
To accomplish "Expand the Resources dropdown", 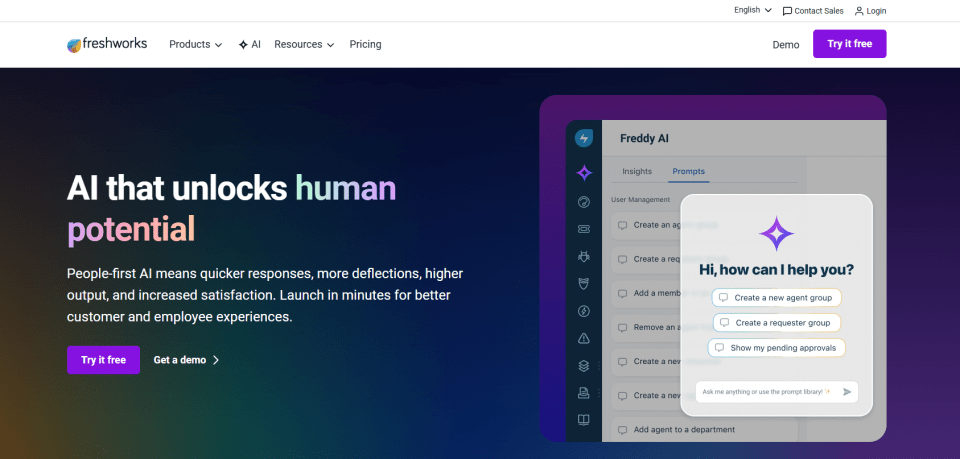I will (x=304, y=45).
